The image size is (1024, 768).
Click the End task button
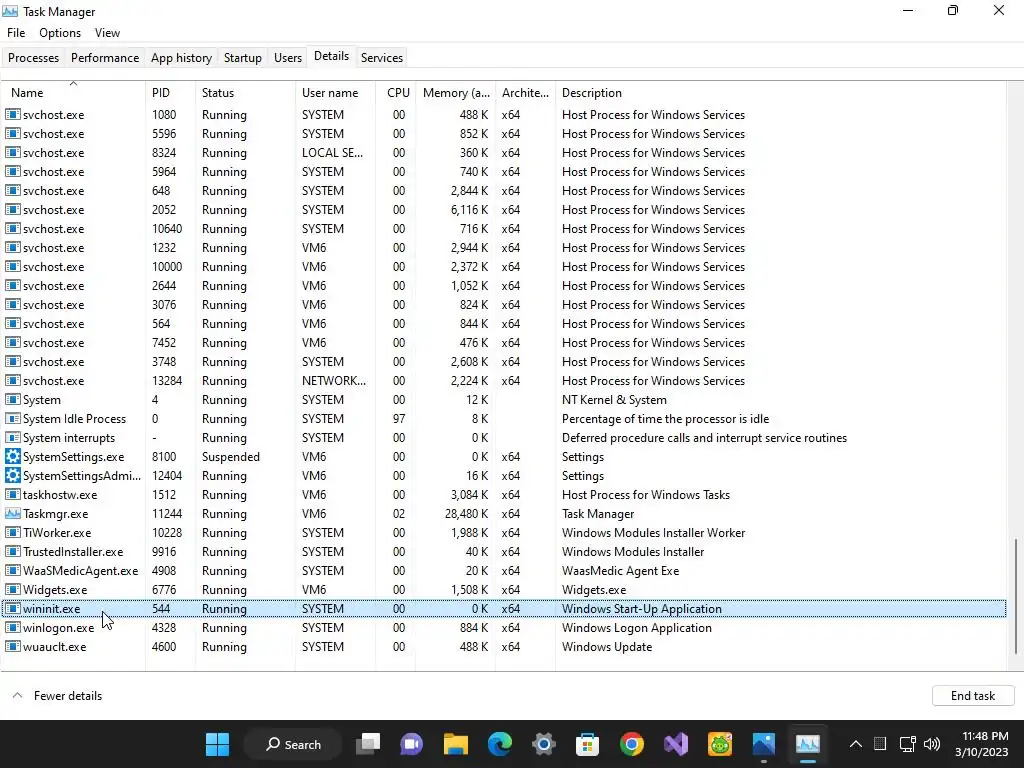[973, 696]
